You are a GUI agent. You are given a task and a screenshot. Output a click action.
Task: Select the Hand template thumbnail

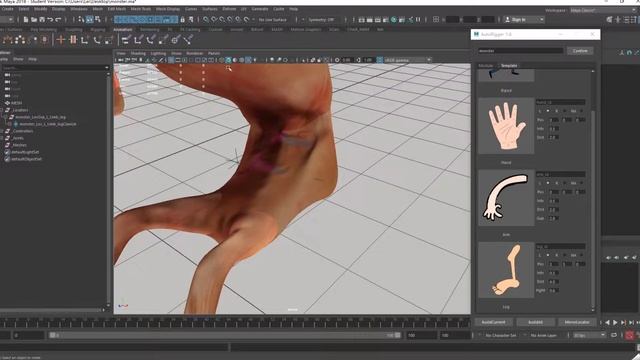[506, 126]
